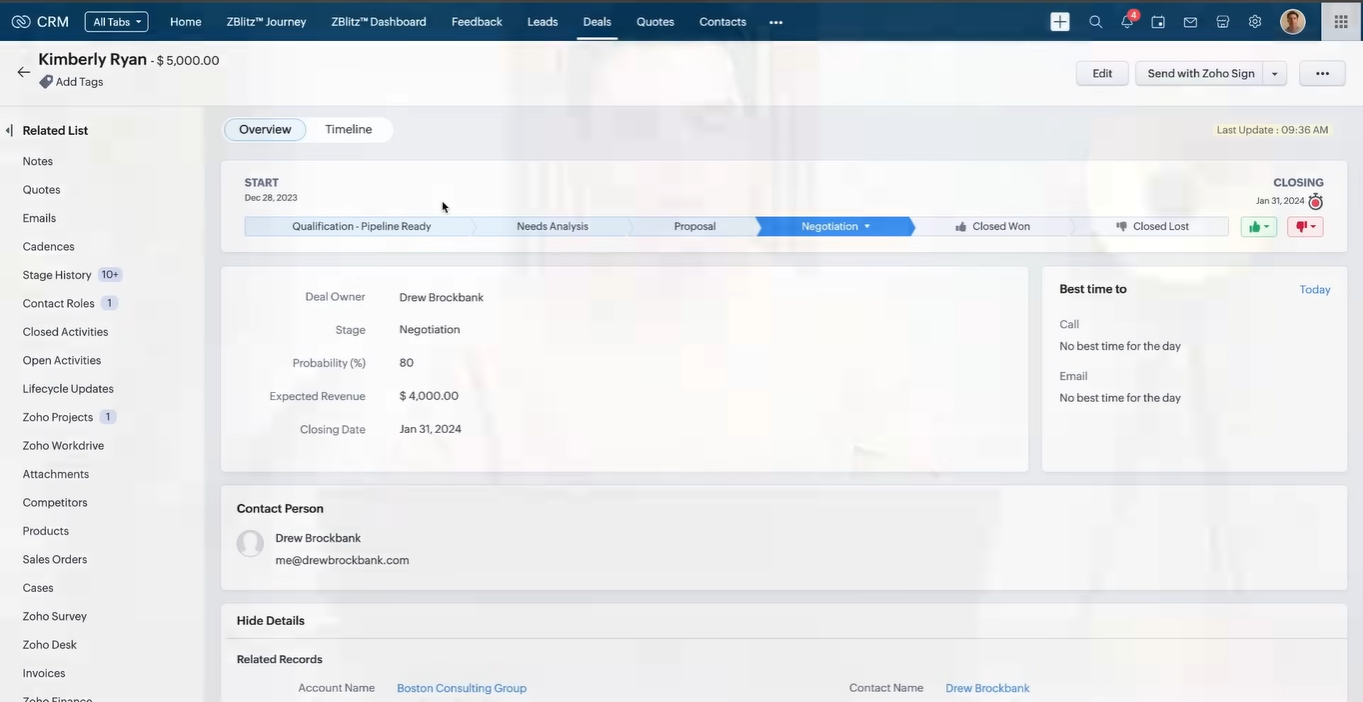Image resolution: width=1363 pixels, height=702 pixels.
Task: Open the Zoho Marketplace store icon
Action: 1221,20
